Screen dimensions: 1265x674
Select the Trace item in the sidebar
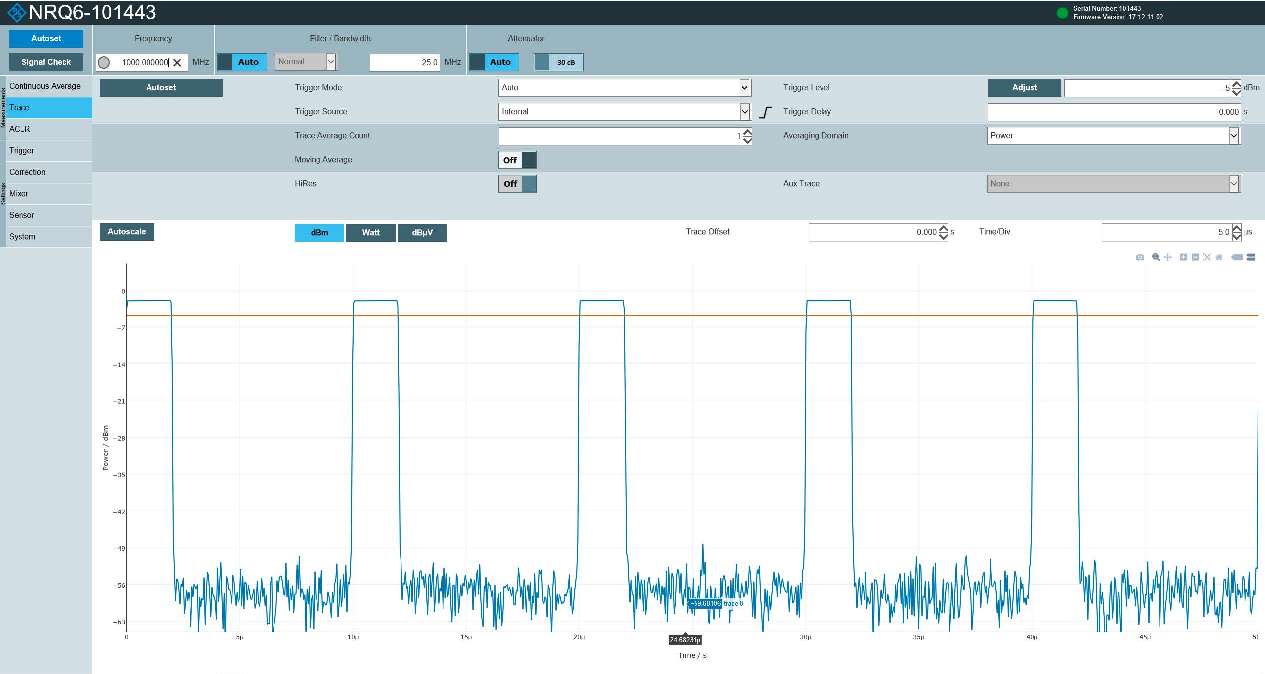48,107
